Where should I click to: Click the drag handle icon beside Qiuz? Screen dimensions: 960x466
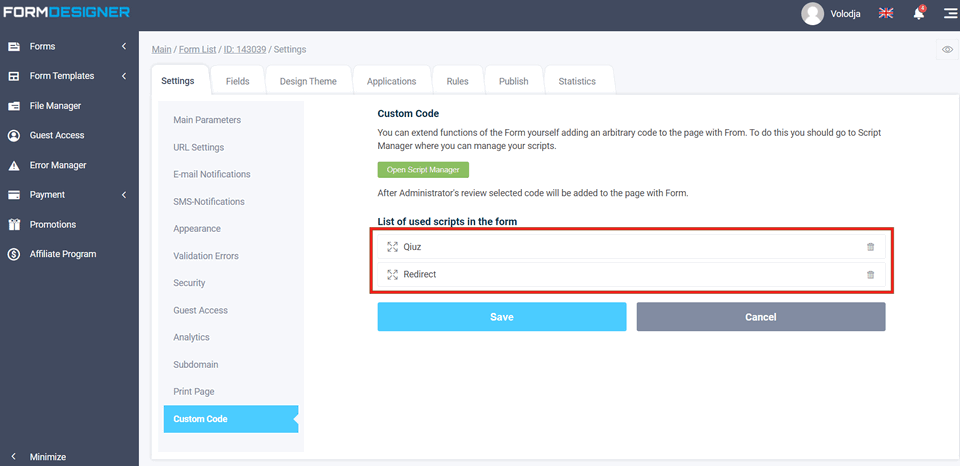[392, 247]
